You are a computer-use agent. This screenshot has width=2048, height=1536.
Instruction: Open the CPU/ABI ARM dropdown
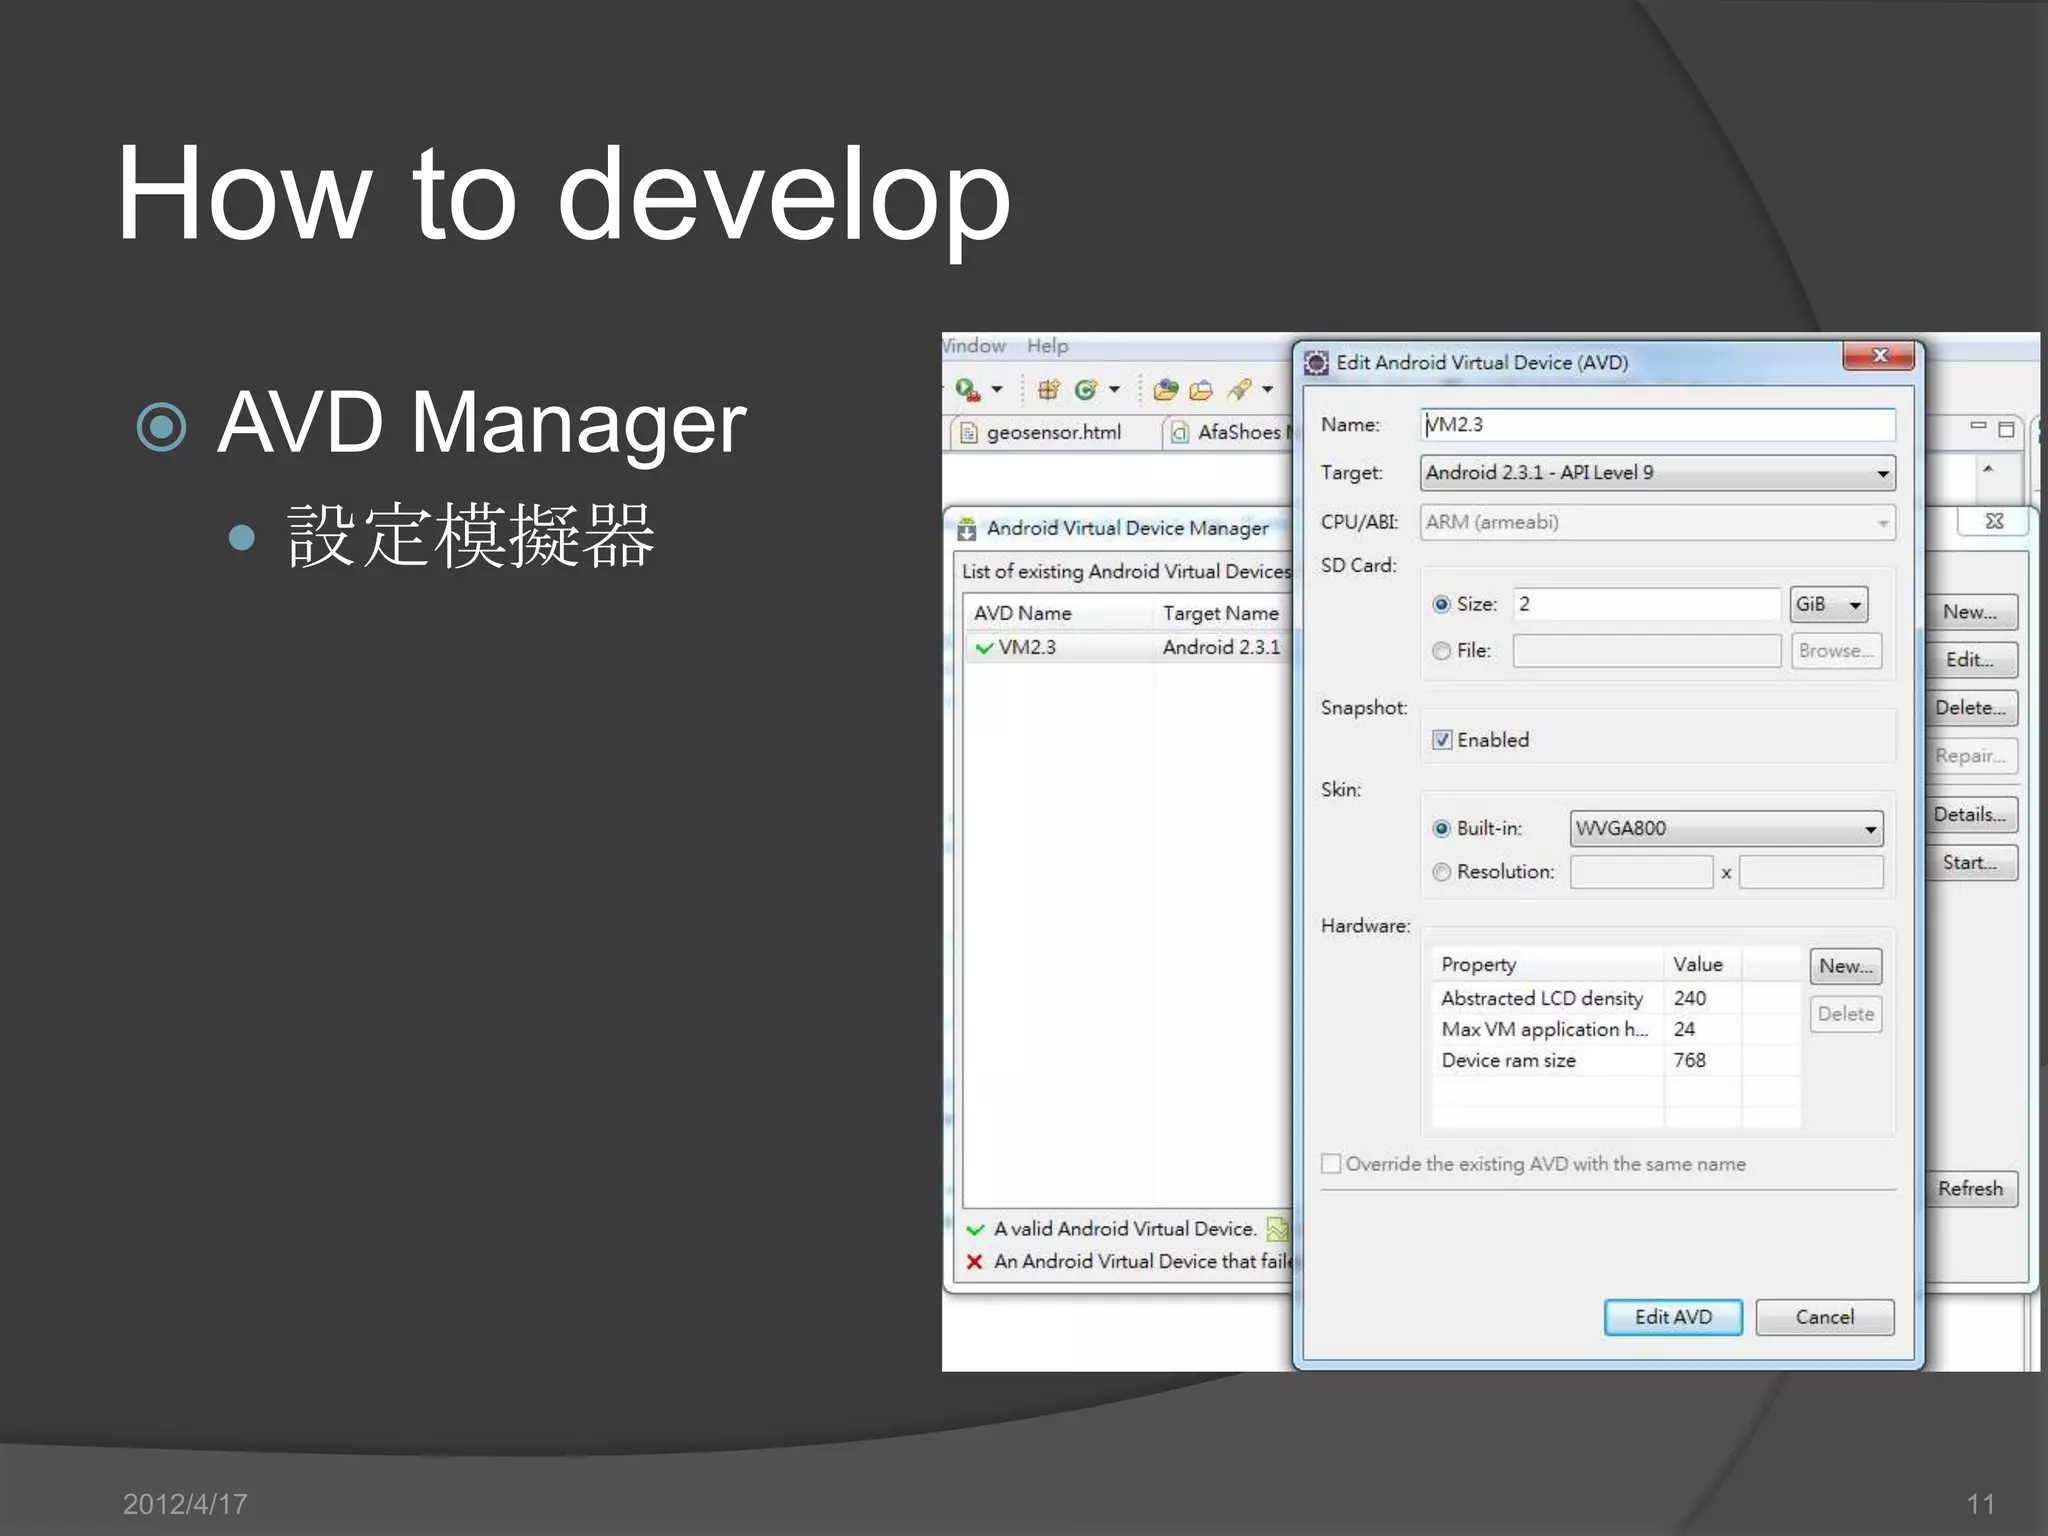pyautogui.click(x=1658, y=523)
